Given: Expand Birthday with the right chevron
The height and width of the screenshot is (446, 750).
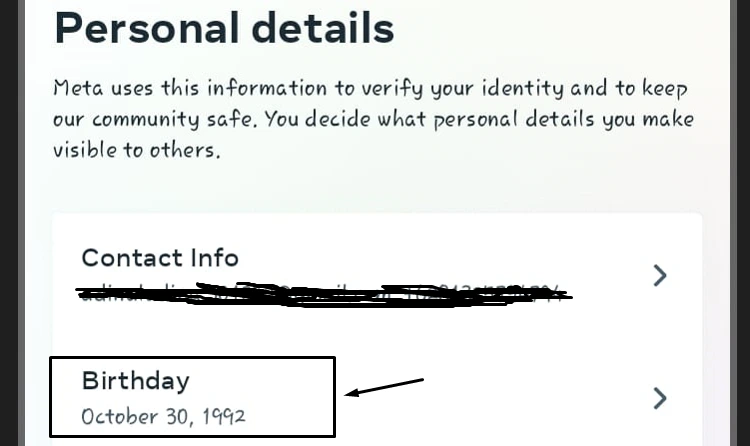Looking at the screenshot, I should point(660,398).
